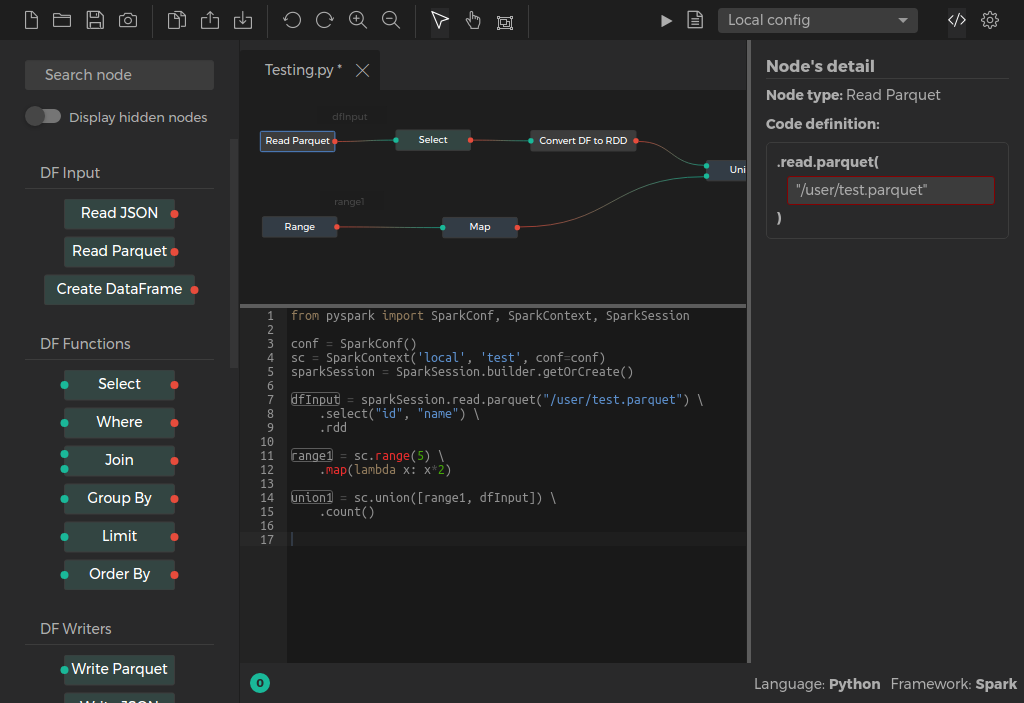The image size is (1024, 703).
Task: Click the save floppy disk icon
Action: [x=95, y=20]
